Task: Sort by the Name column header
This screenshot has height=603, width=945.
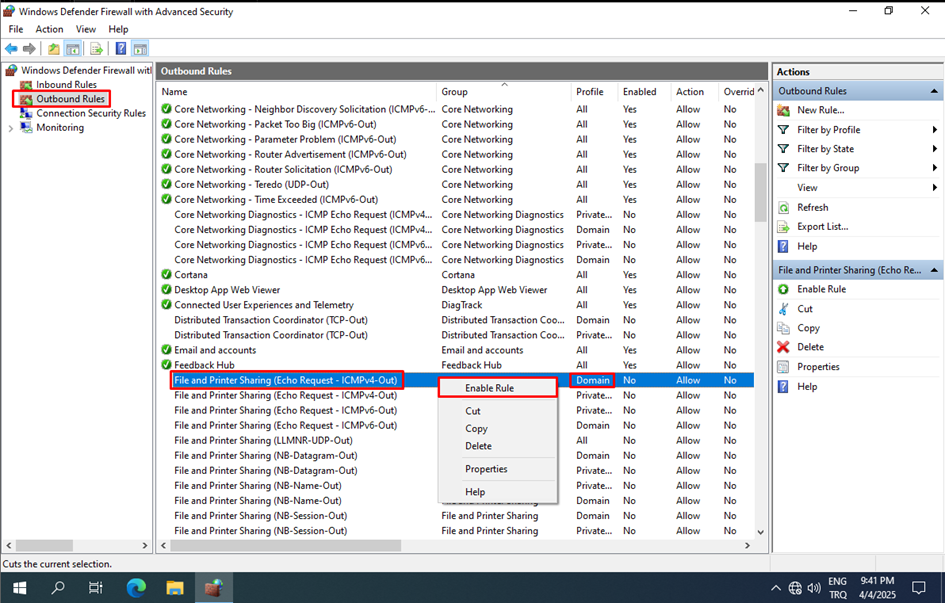Action: coord(297,92)
